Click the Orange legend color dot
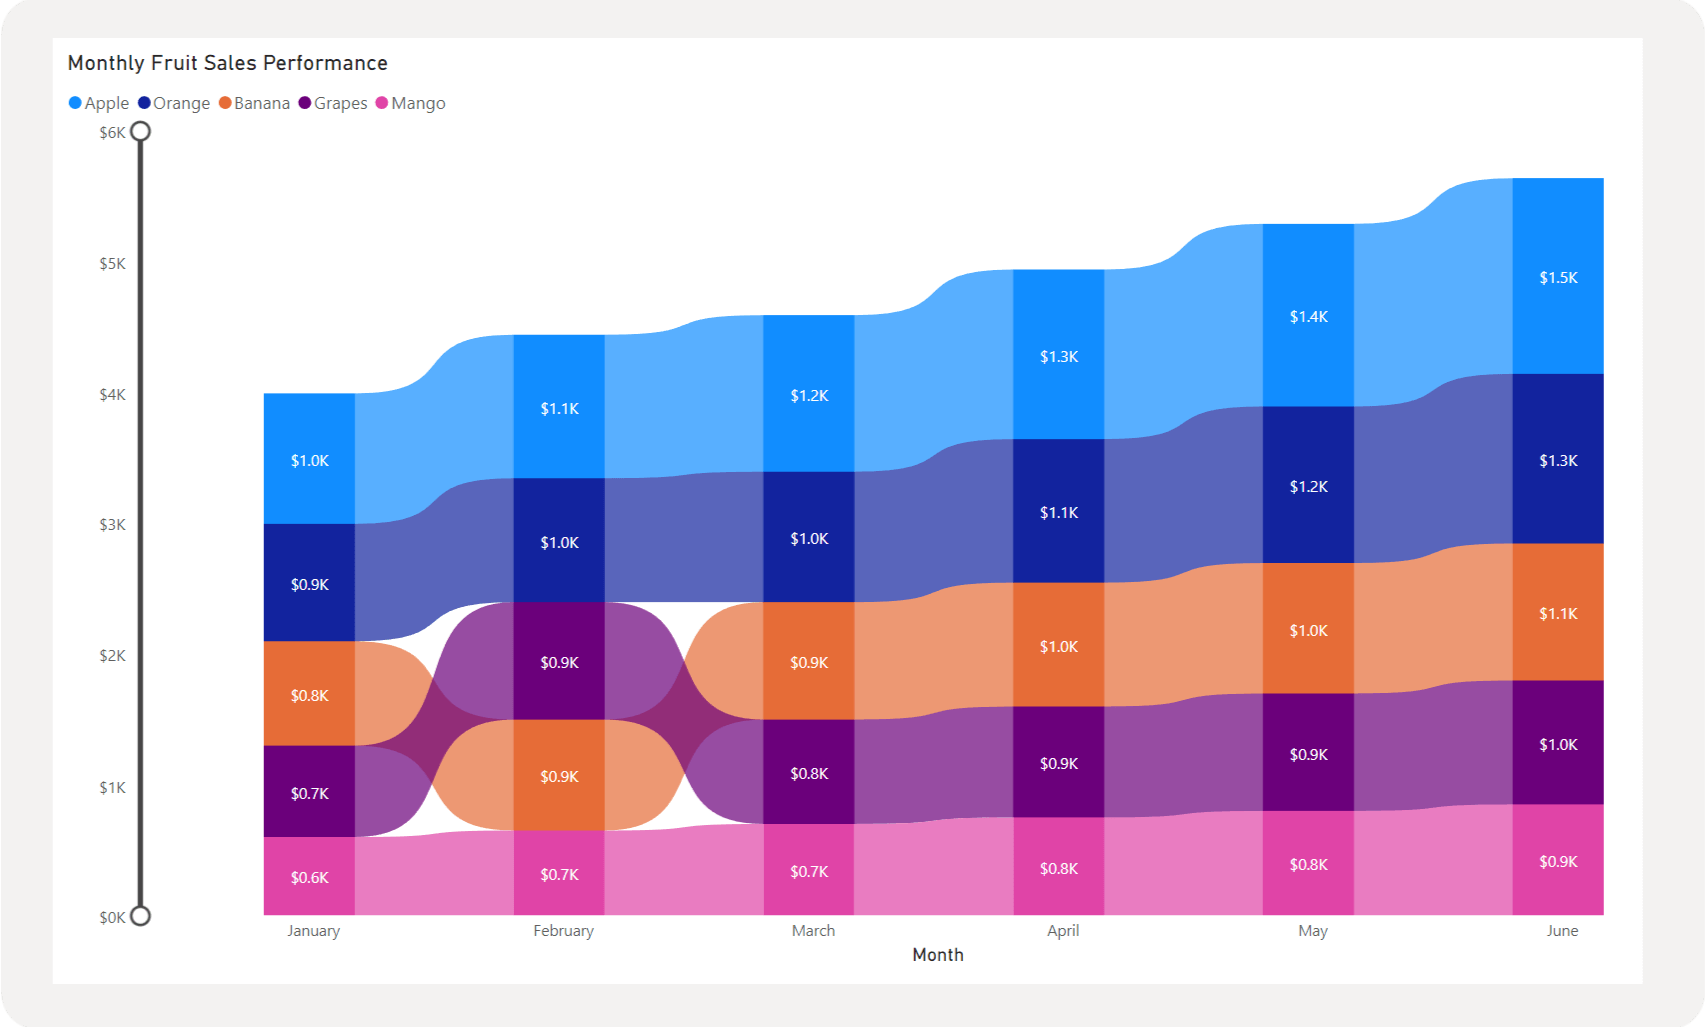 click(x=144, y=102)
